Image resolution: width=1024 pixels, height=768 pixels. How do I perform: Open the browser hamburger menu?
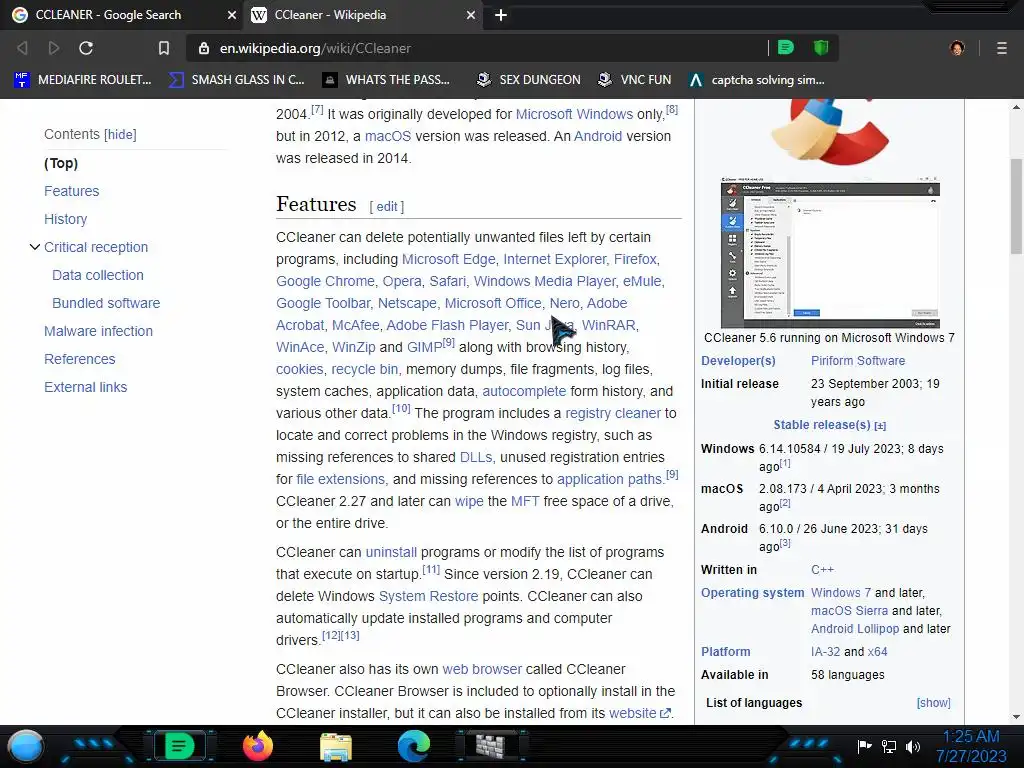coord(1002,48)
